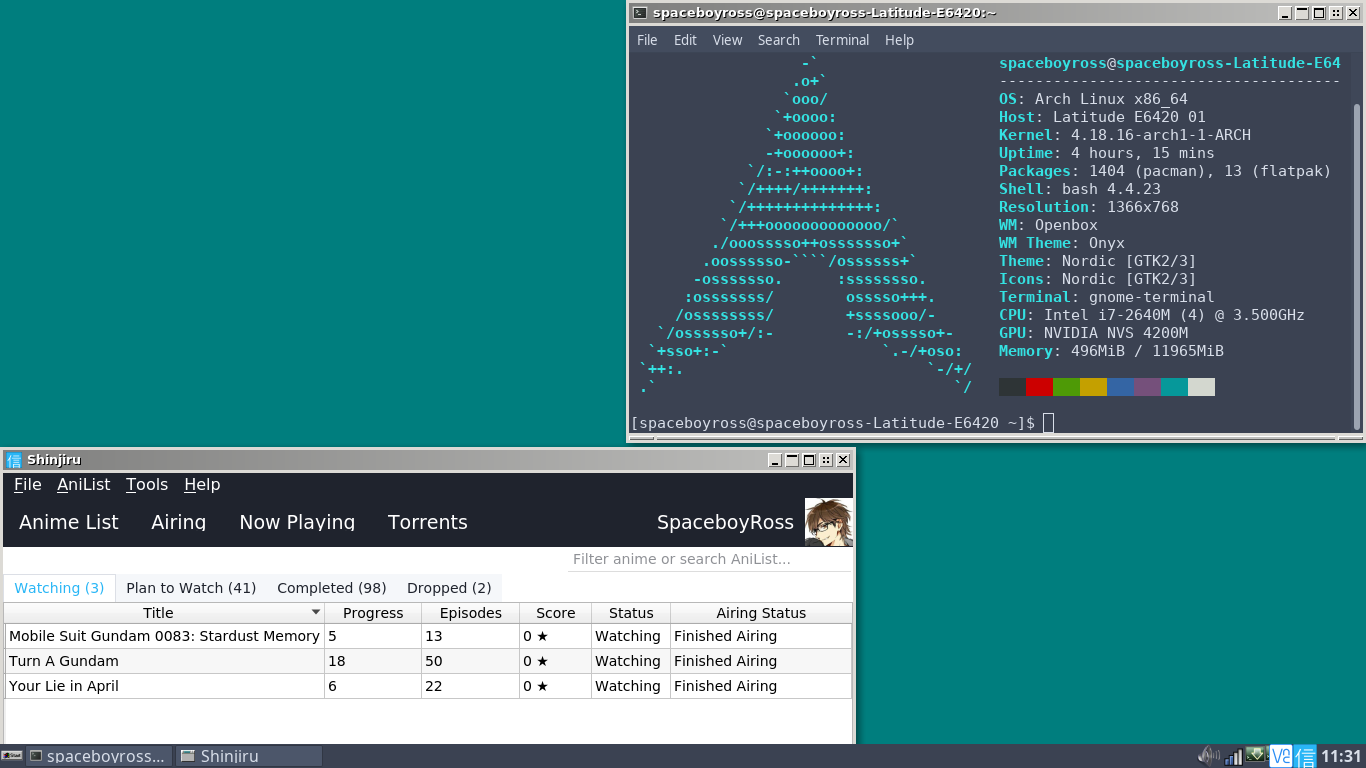
Task: Click the 'WM: Openbox' line in terminal
Action: [x=1048, y=225]
